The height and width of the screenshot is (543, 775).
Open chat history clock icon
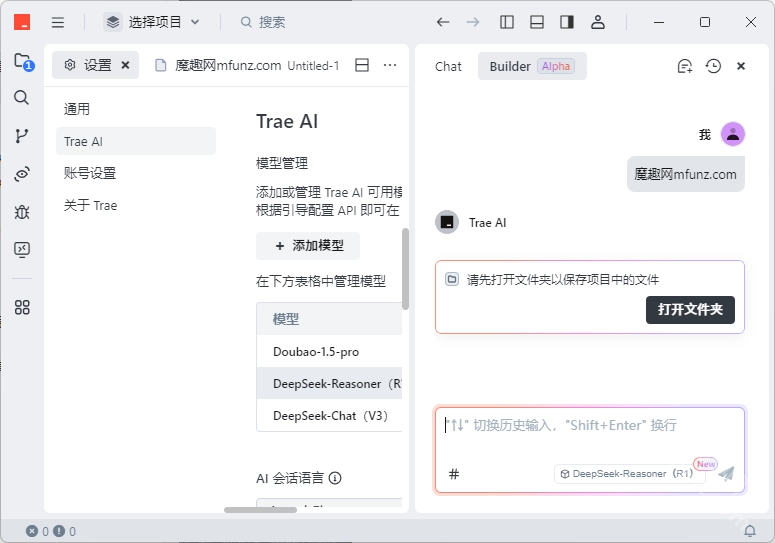[713, 66]
